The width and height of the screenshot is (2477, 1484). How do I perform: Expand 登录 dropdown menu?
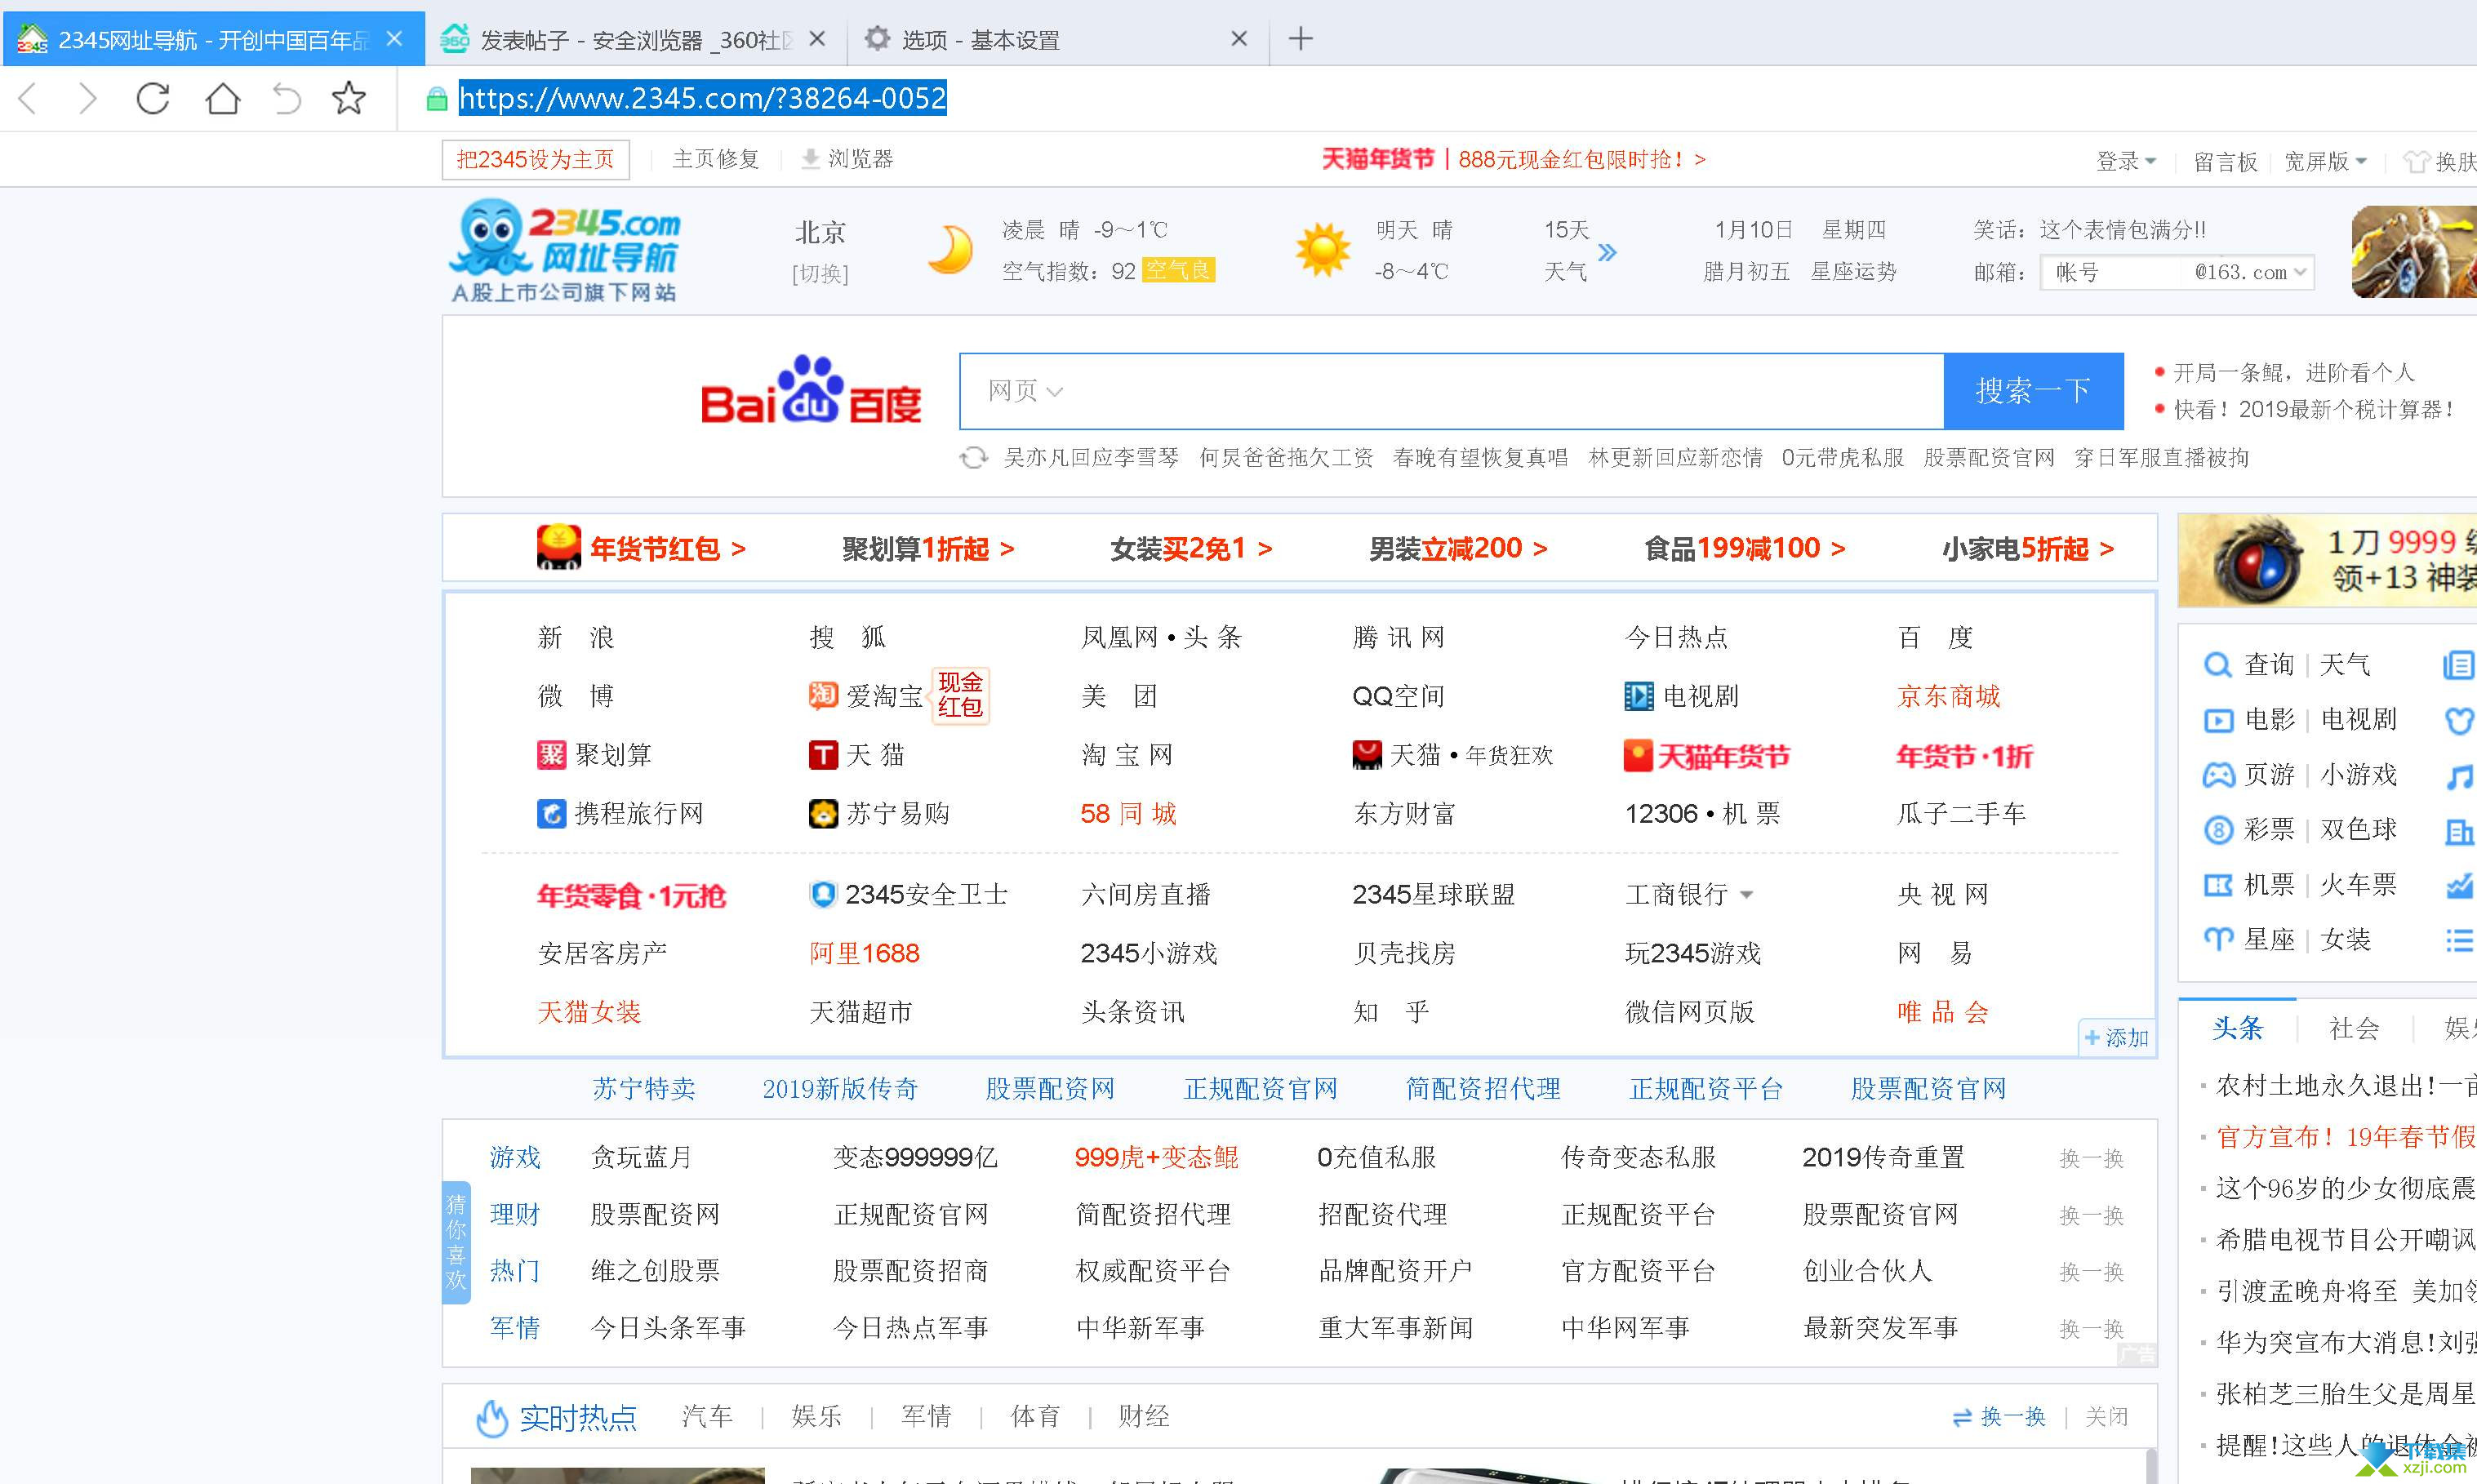coord(2125,161)
